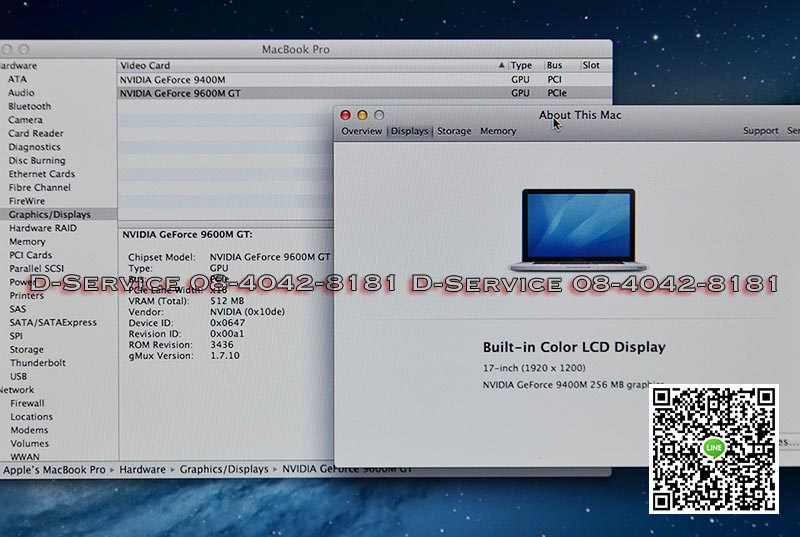Click the MacBook laptop image
This screenshot has height=537, width=800.
tap(578, 229)
